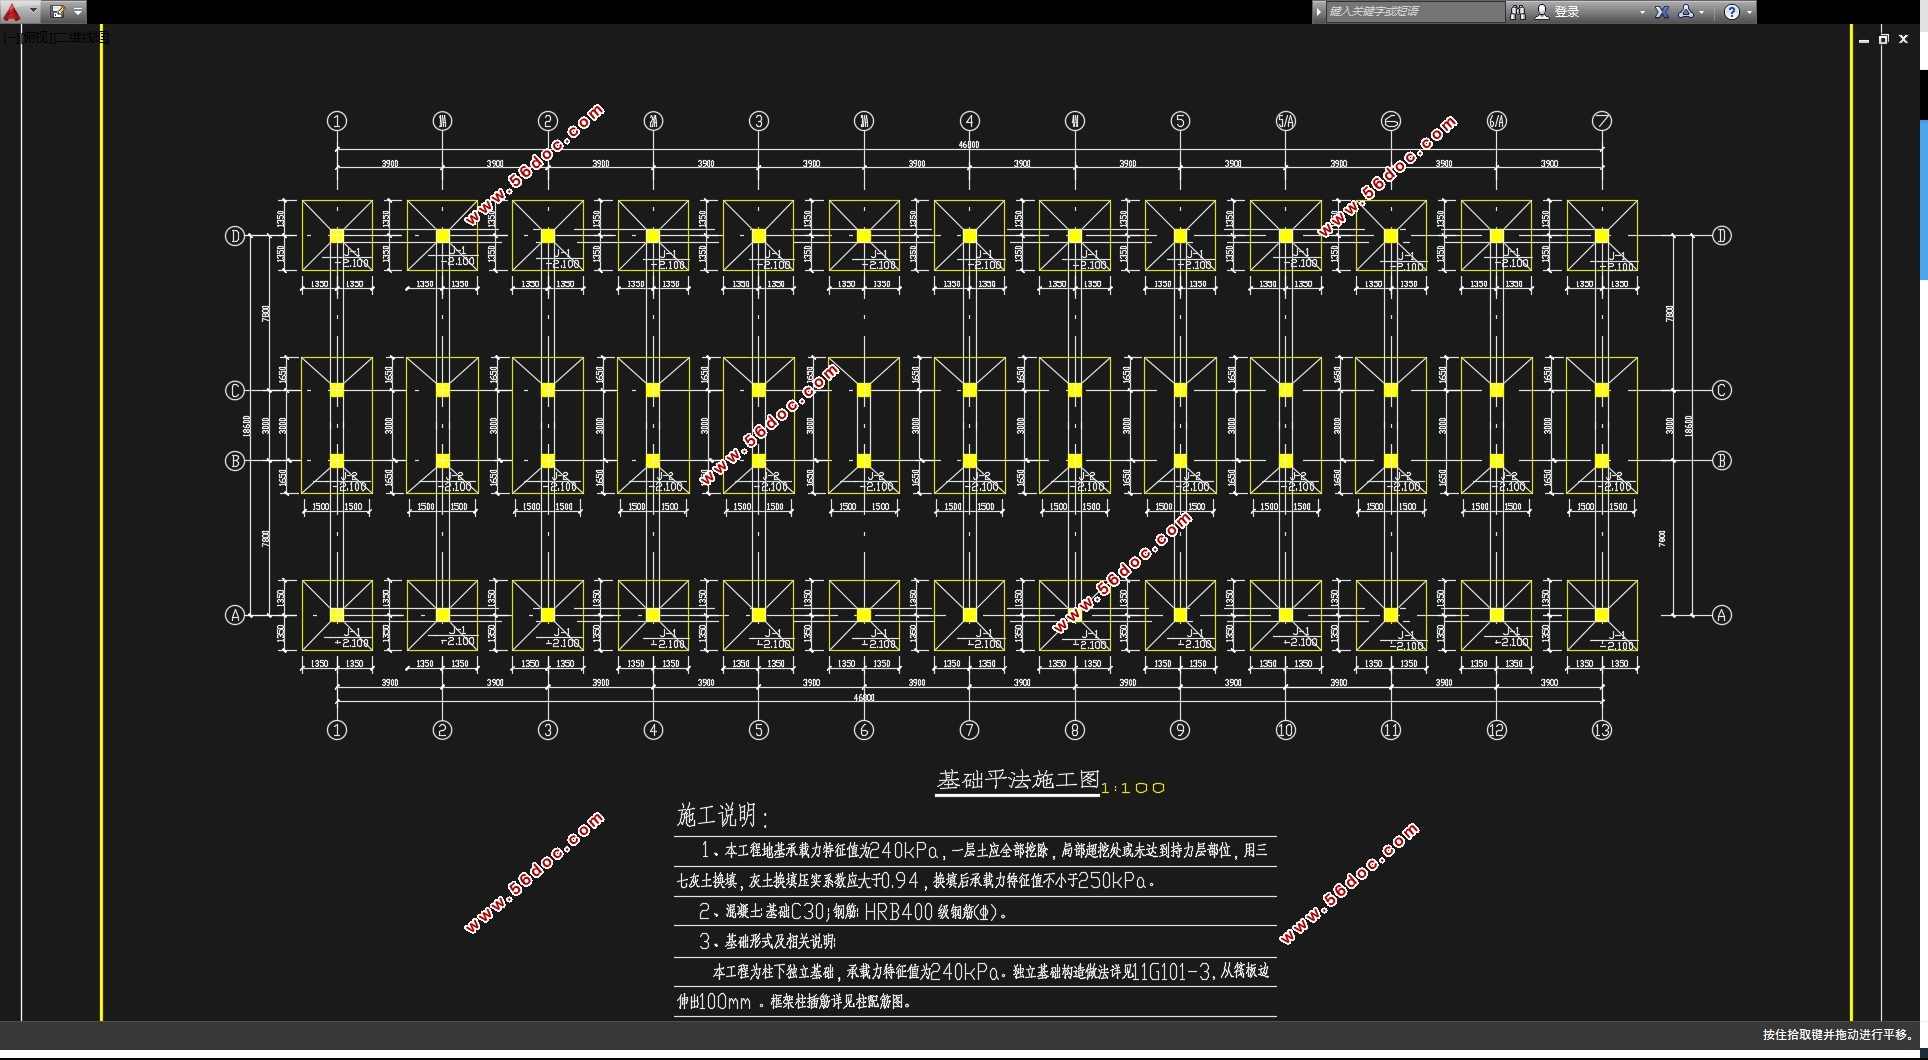Restore down the drawing window
Image resolution: width=1928 pixels, height=1060 pixels.
pyautogui.click(x=1883, y=39)
